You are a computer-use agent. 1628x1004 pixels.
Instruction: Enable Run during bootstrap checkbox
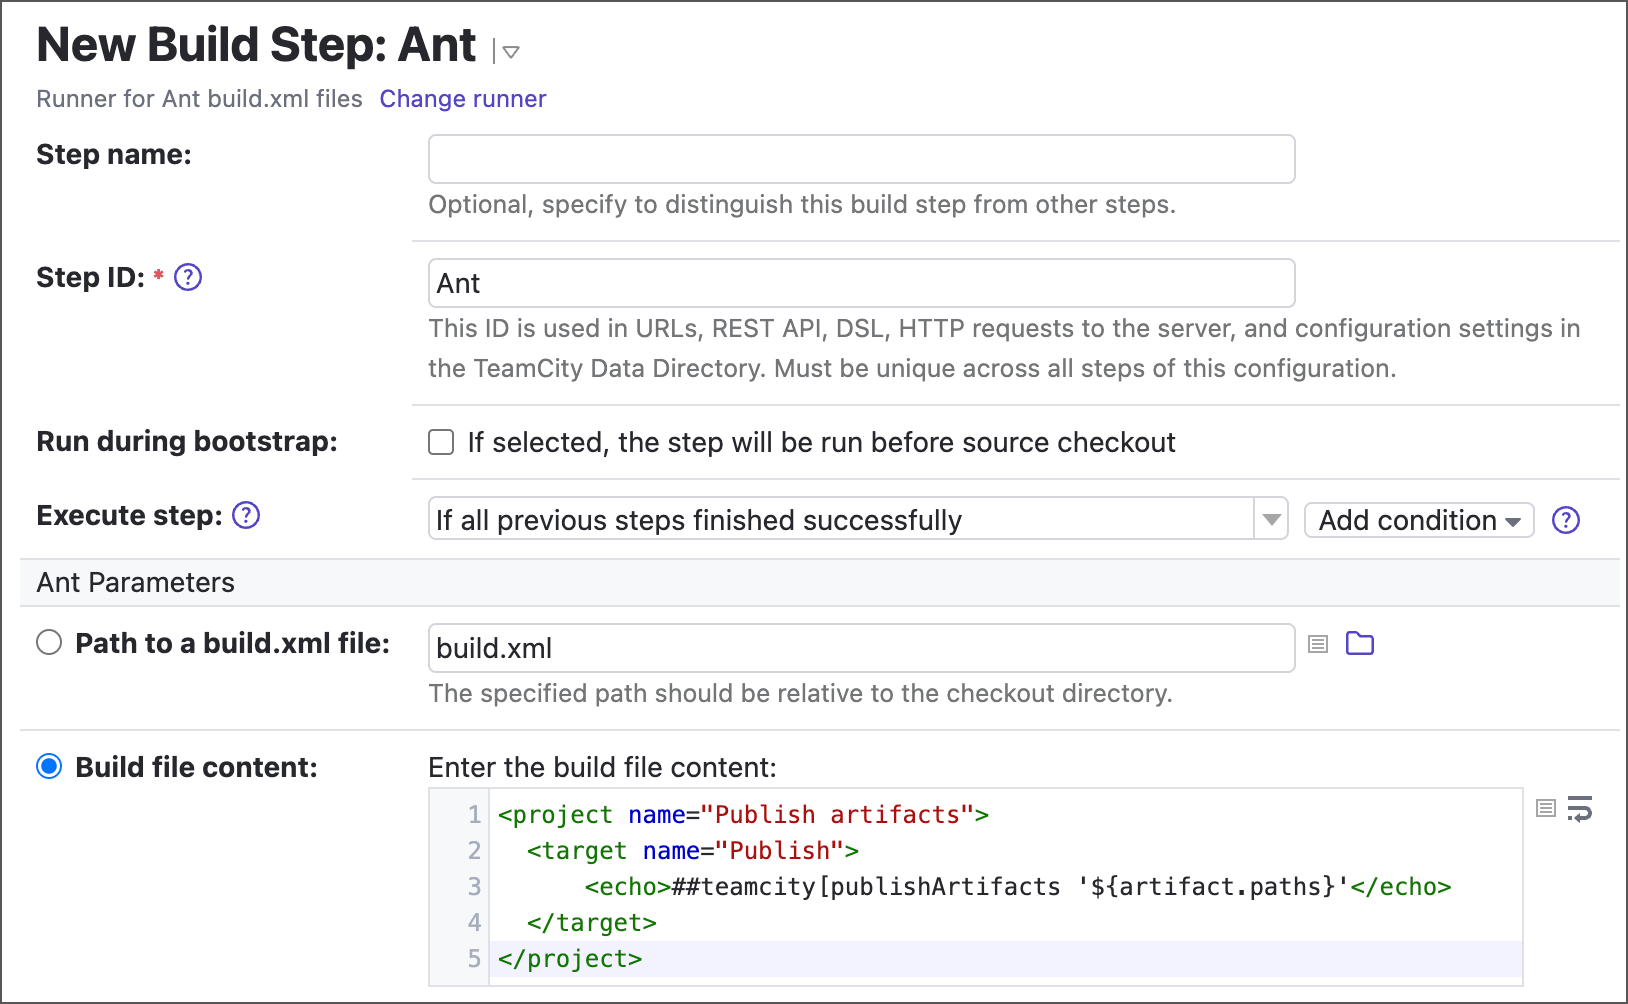point(440,441)
